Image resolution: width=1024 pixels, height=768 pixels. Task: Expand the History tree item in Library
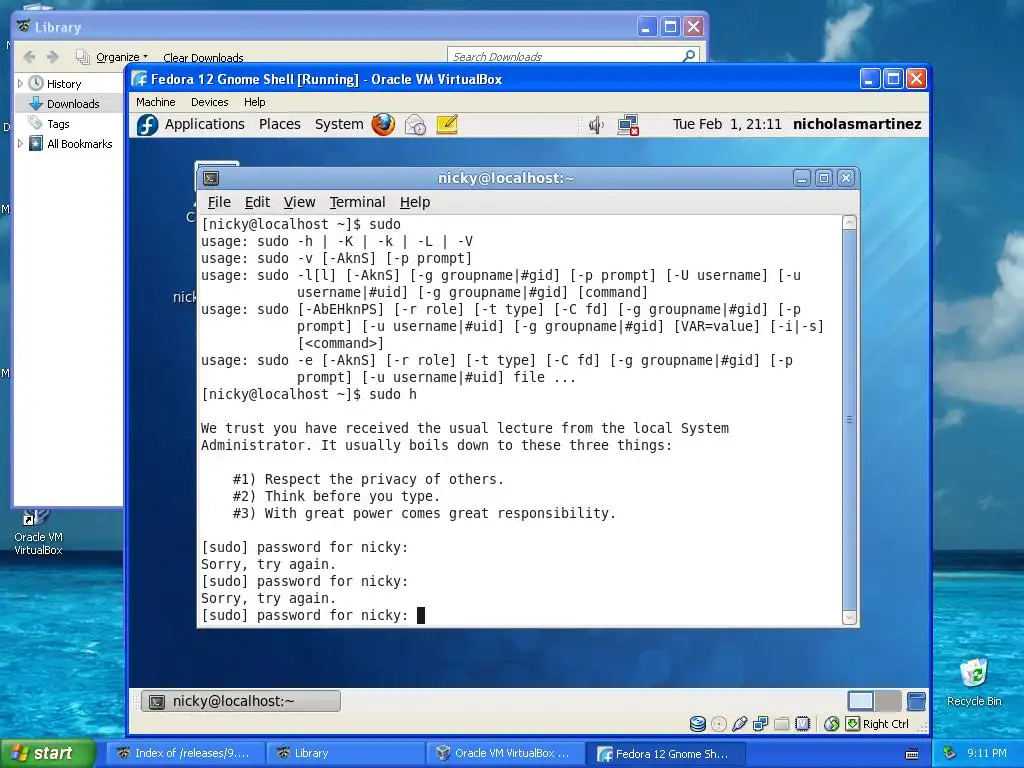coord(20,84)
